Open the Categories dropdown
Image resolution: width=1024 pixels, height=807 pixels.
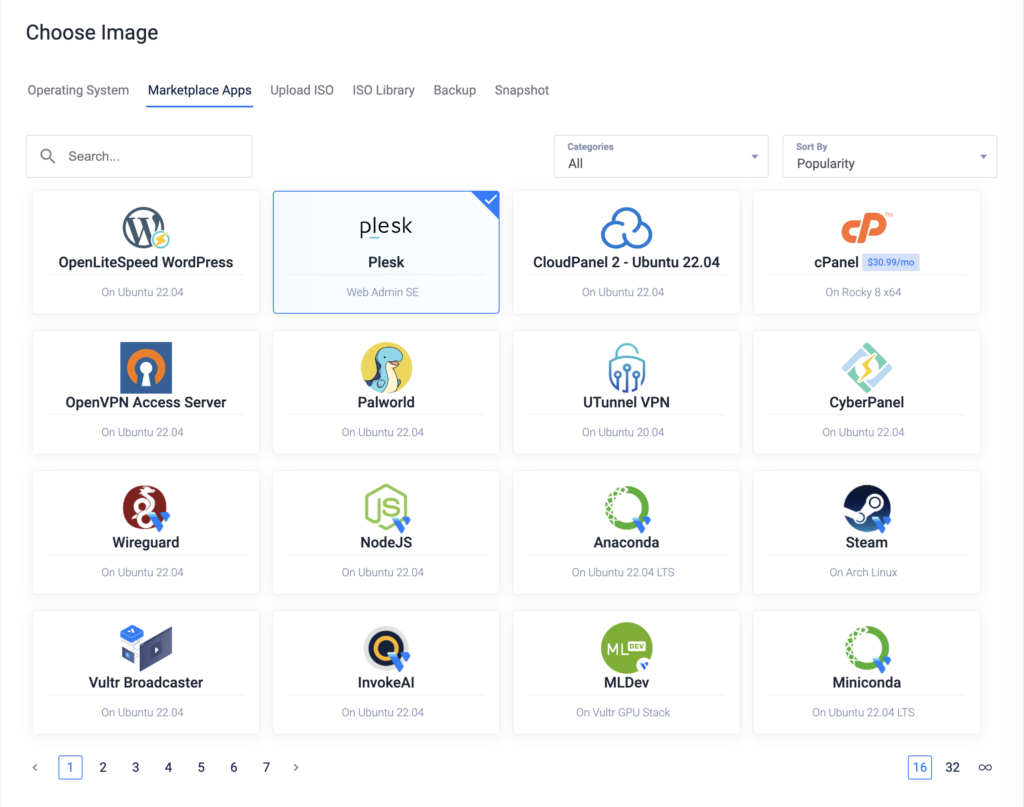click(x=661, y=156)
